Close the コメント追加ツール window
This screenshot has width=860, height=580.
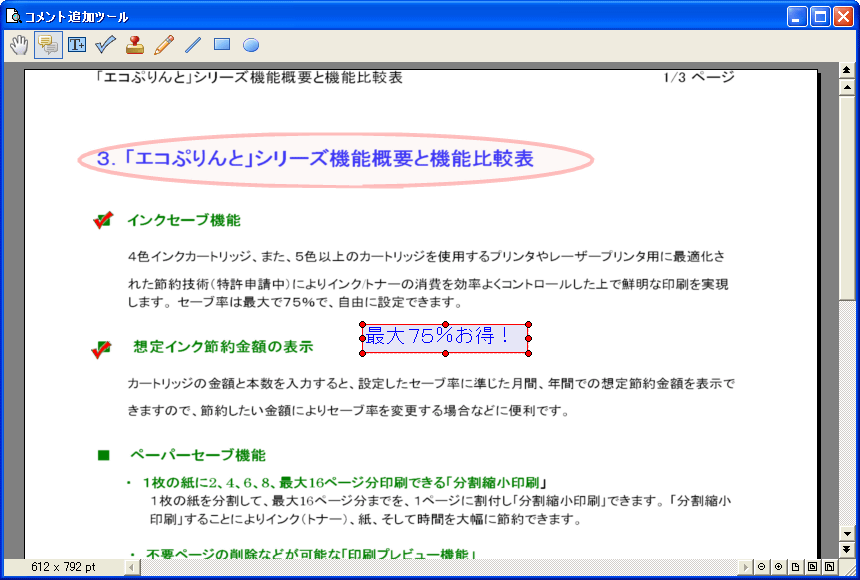click(x=844, y=16)
